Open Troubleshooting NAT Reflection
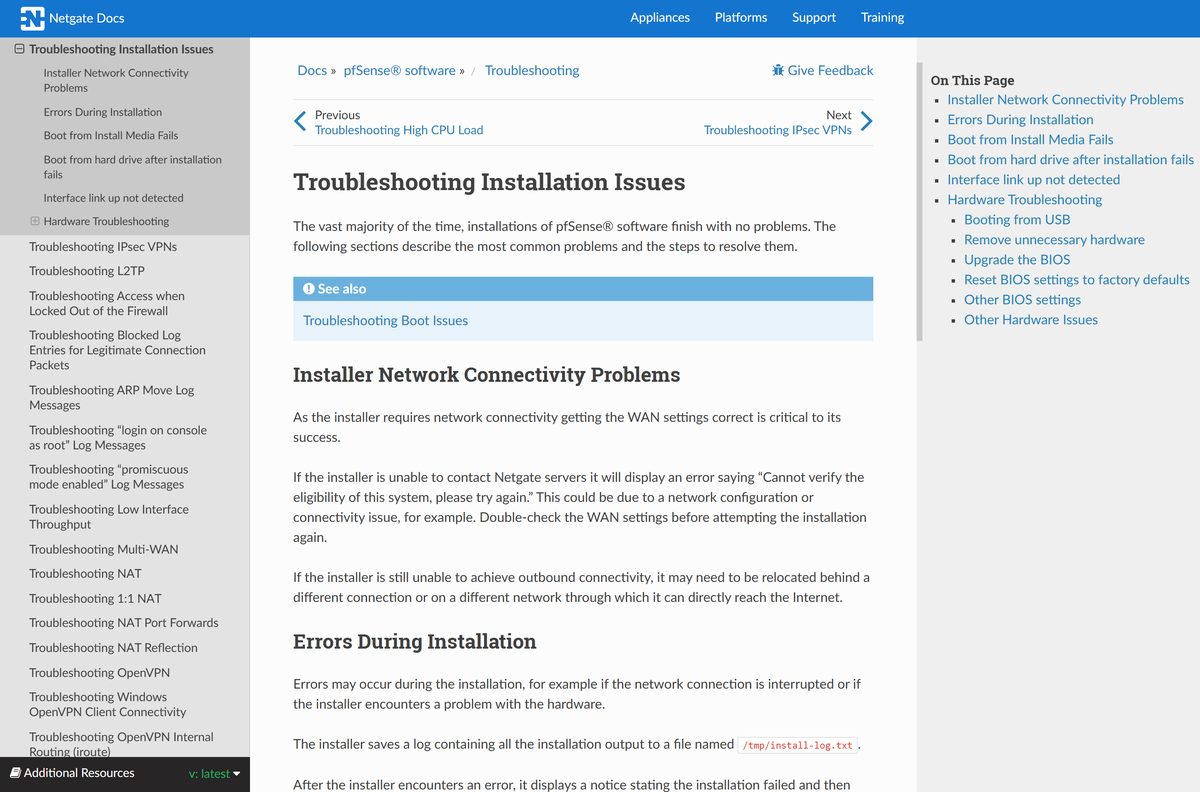This screenshot has width=1200, height=792. coord(113,647)
